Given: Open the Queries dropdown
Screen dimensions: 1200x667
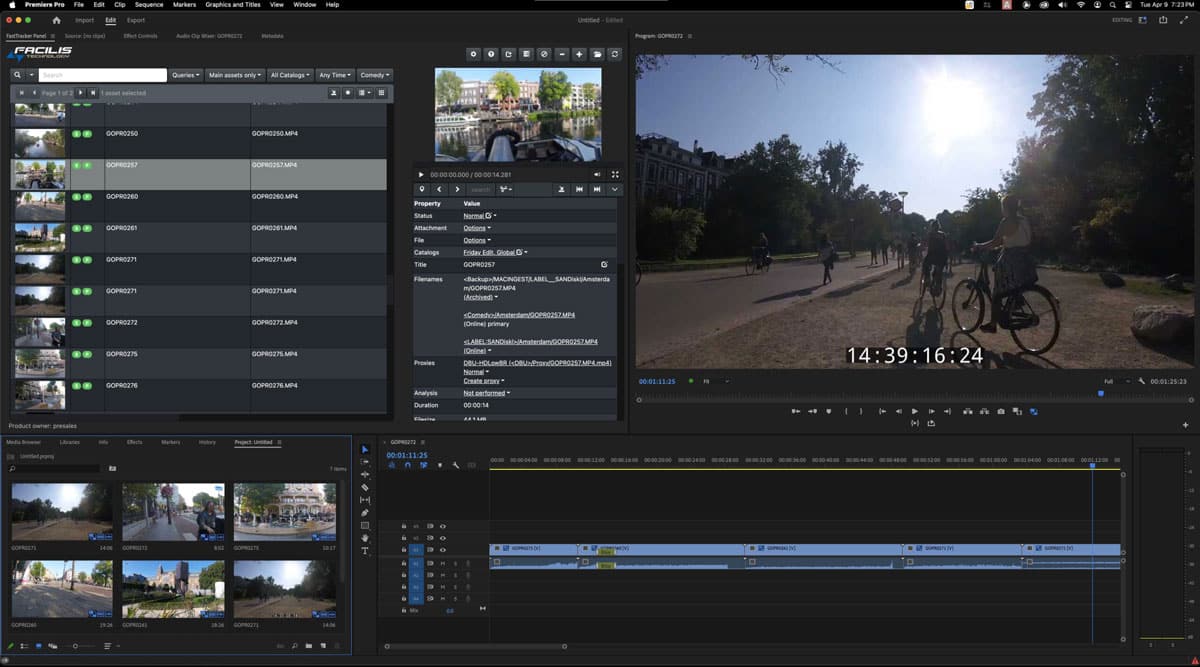Looking at the screenshot, I should coord(185,75).
